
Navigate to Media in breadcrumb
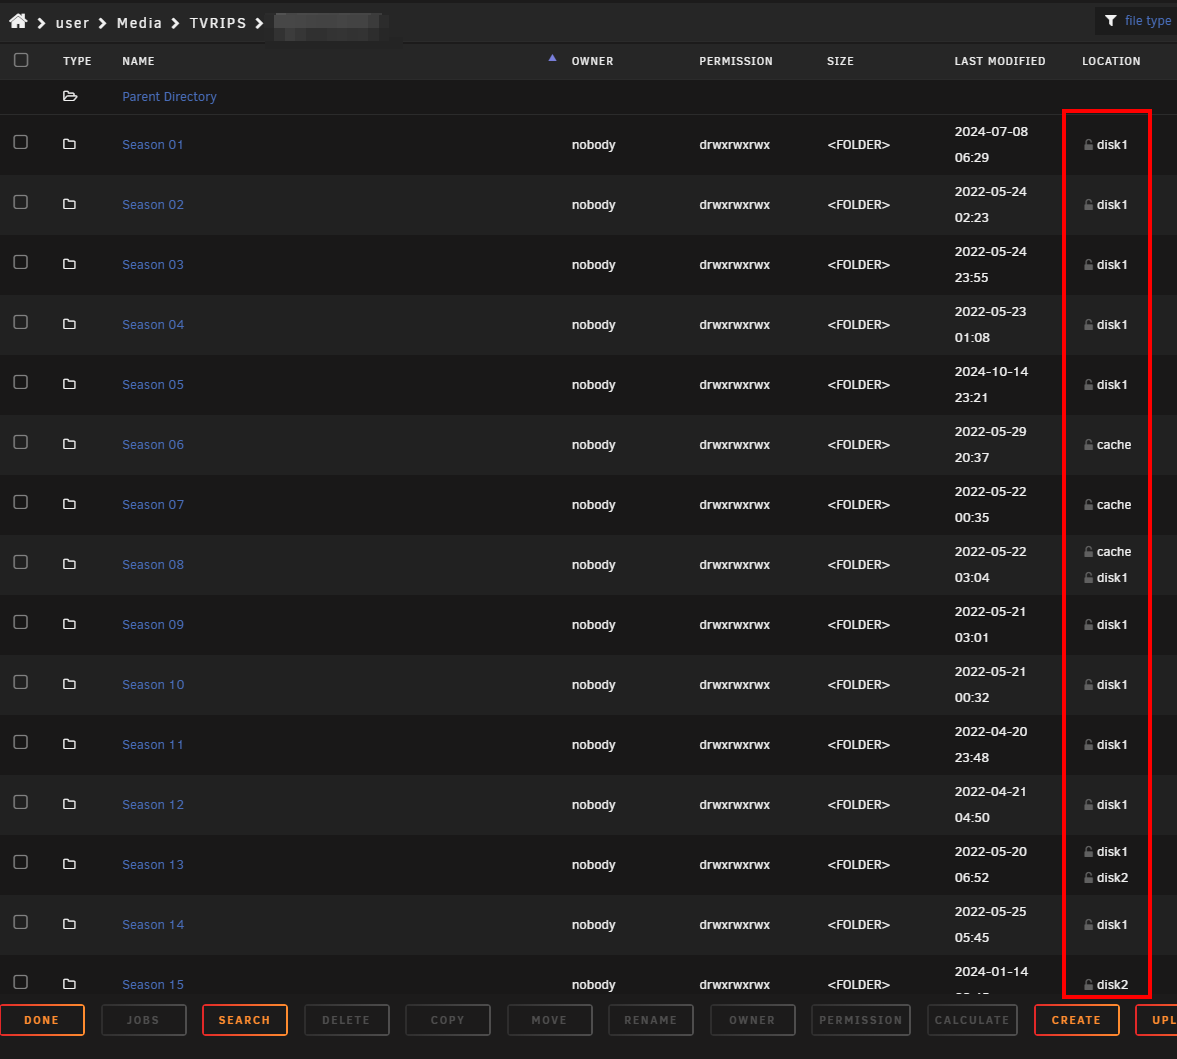[x=140, y=23]
